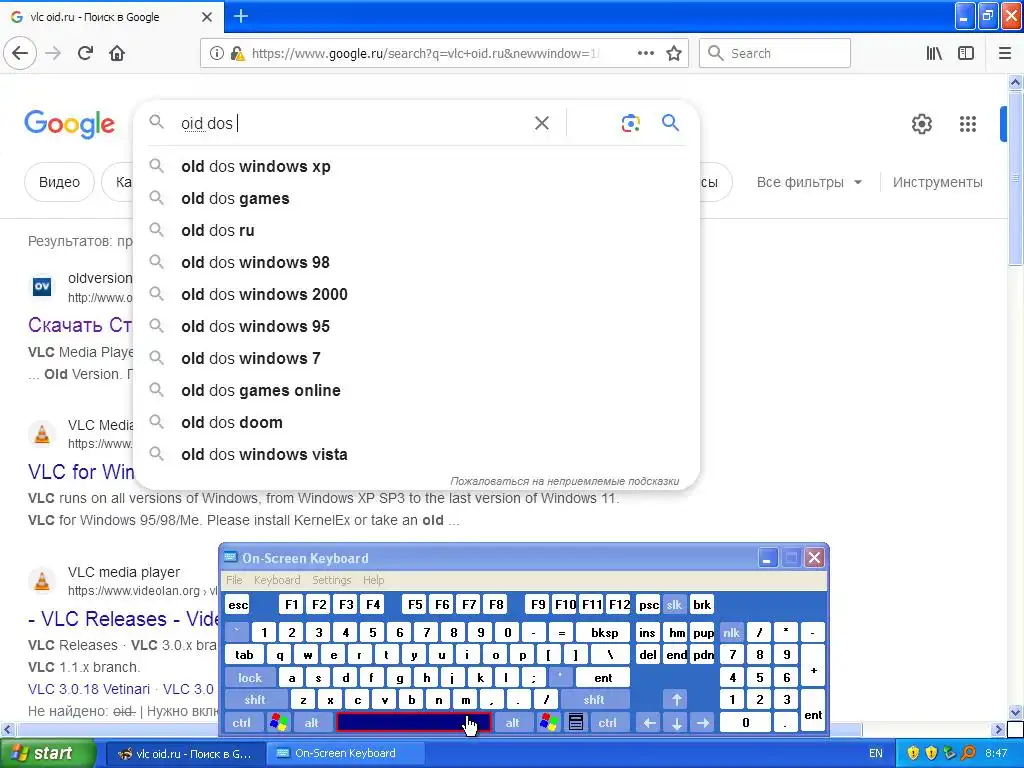Toggle the left alt key
Viewport: 1024px width, 768px height.
pyautogui.click(x=312, y=722)
